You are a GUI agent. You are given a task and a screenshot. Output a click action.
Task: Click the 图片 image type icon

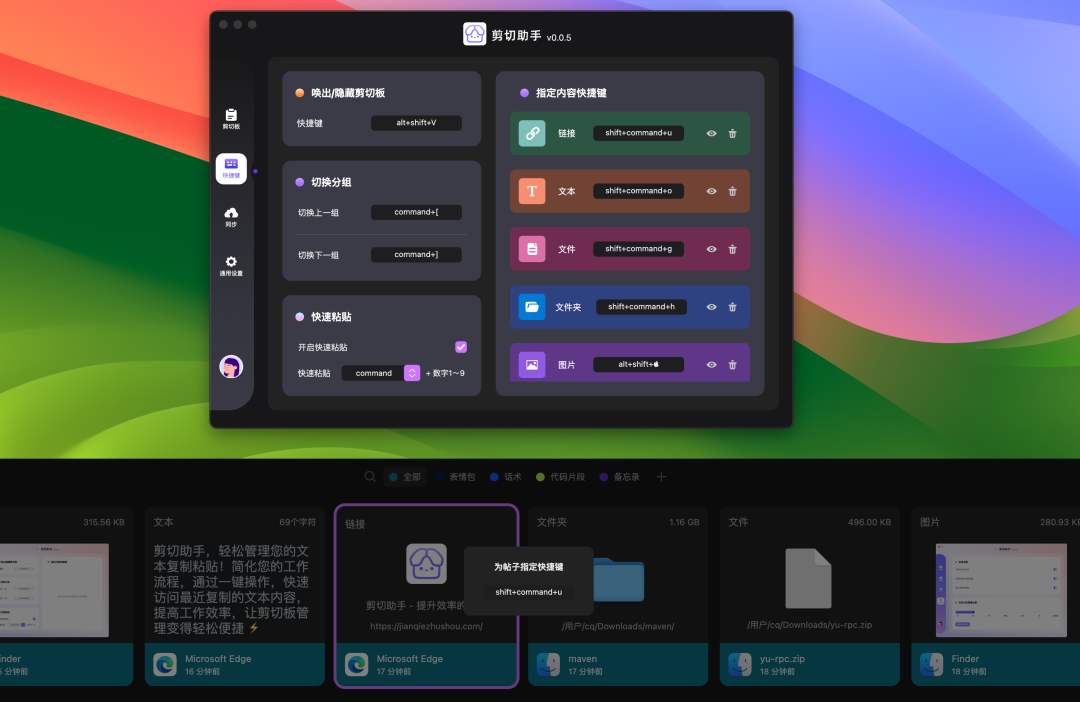531,364
